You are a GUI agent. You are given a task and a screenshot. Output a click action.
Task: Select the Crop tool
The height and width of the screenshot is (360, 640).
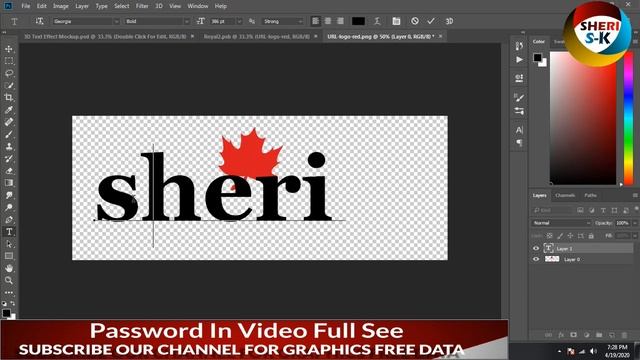9,98
